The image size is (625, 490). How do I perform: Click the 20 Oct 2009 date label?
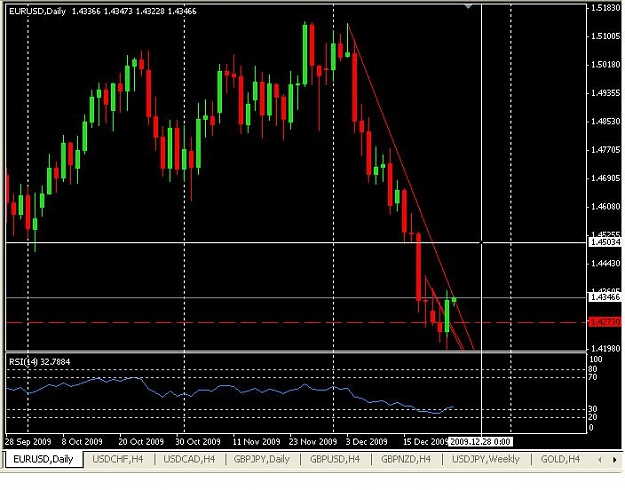click(x=141, y=442)
